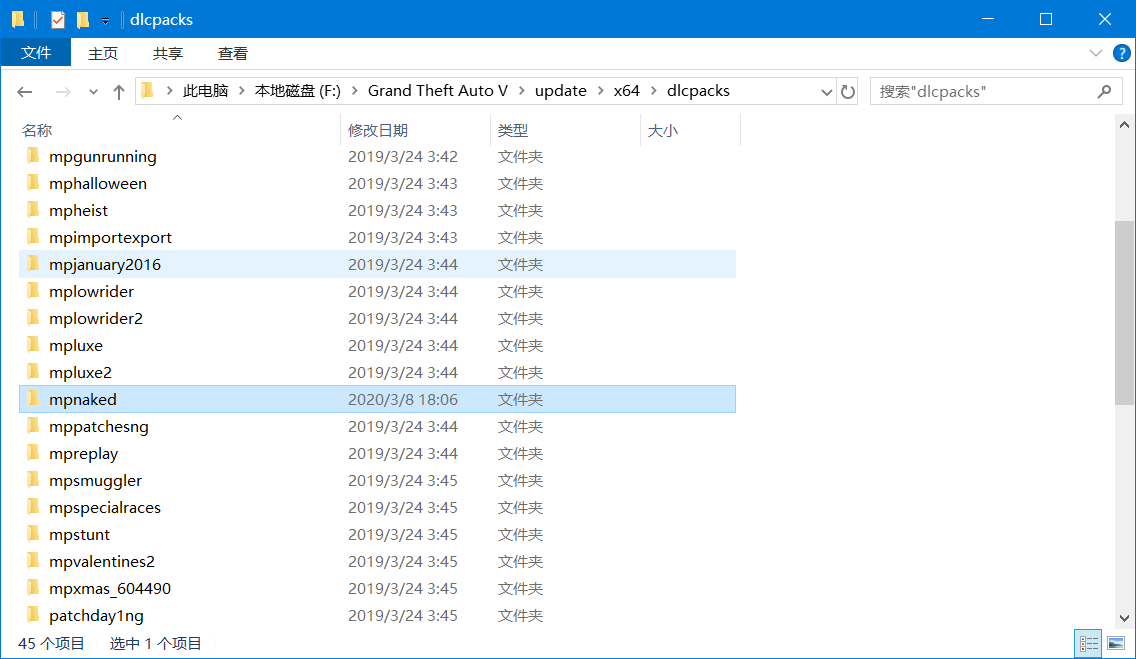
Task: Select the mpluxe2 folder icon
Action: point(33,372)
